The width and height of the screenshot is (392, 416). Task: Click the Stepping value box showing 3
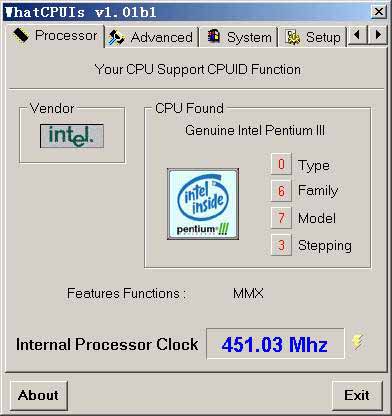[281, 245]
